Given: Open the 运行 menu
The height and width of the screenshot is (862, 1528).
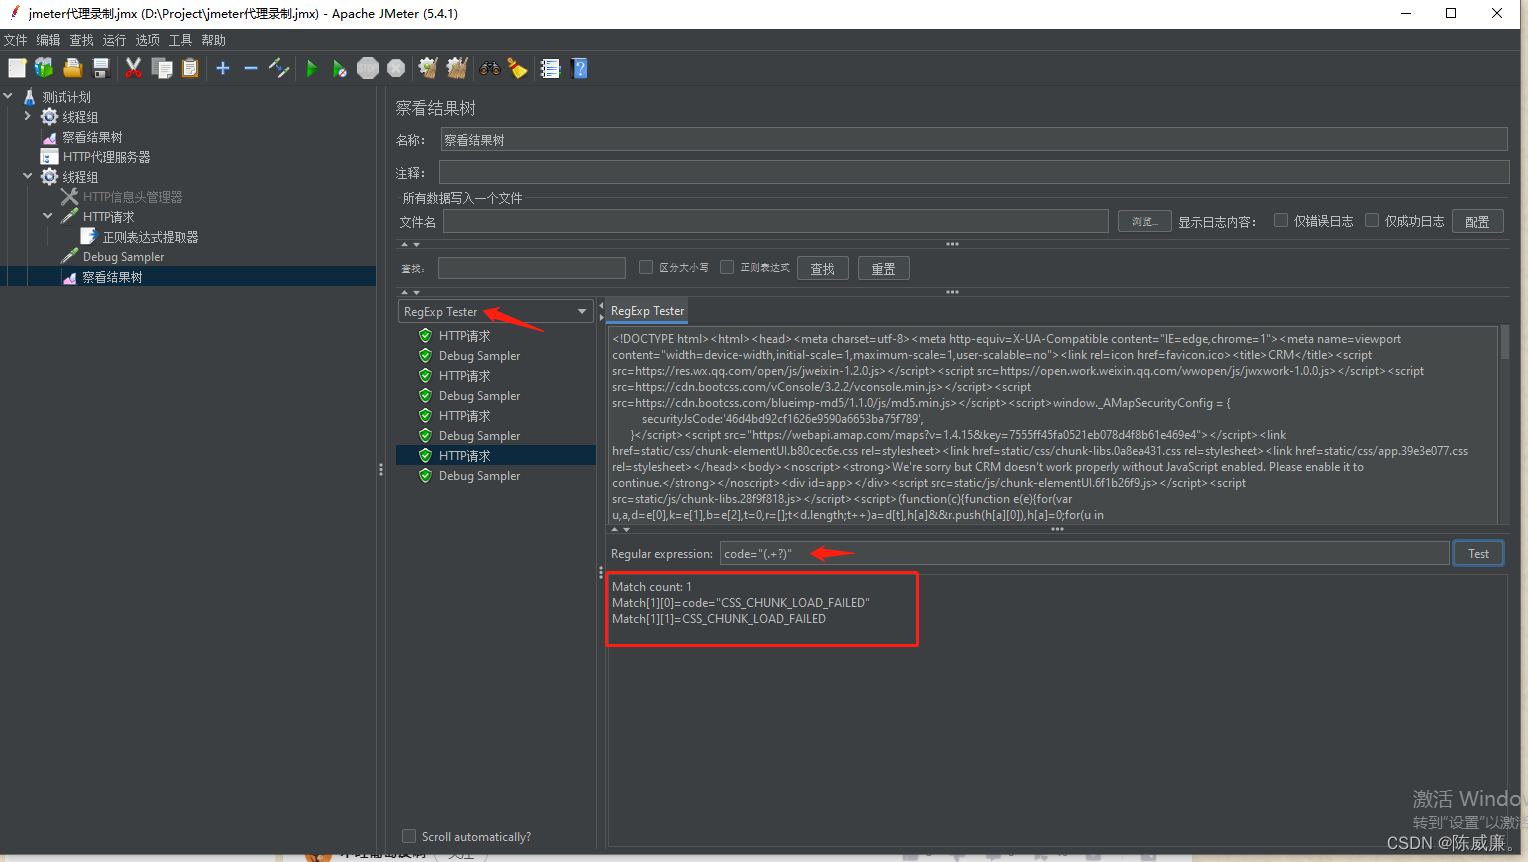Looking at the screenshot, I should click(115, 40).
